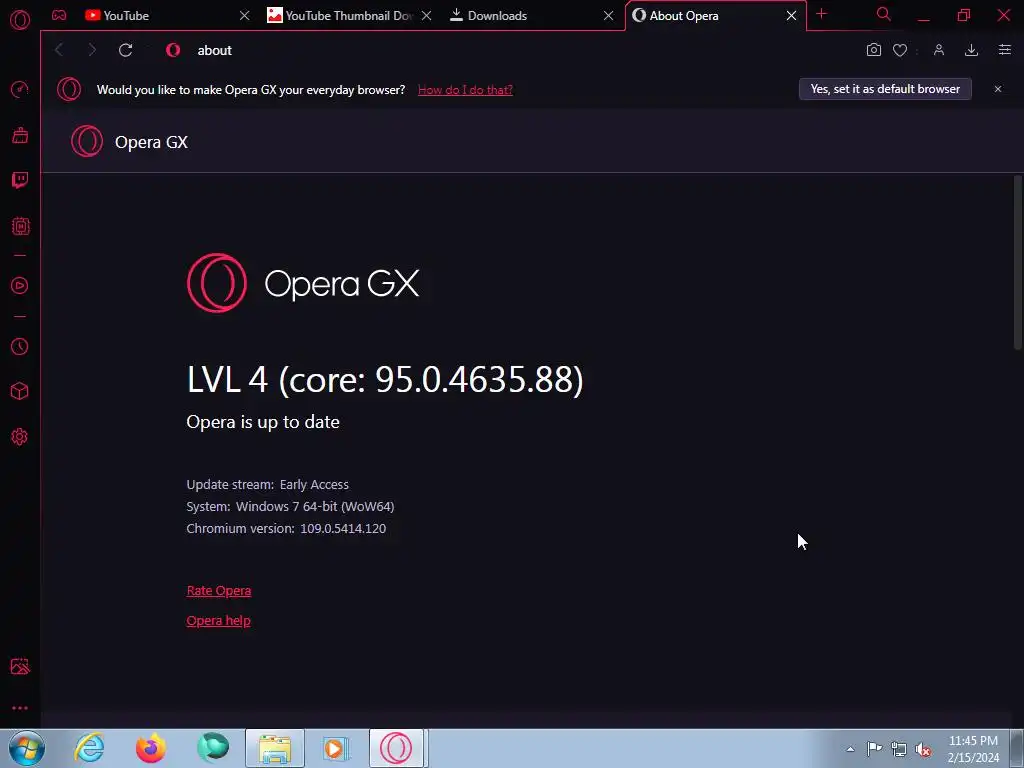
Task: Open the Windows Start button
Action: 27,748
